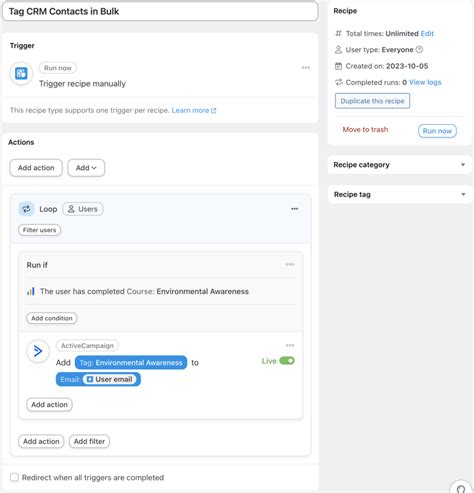Expand the Recipe category panel
The height and width of the screenshot is (493, 474).
[x=400, y=165]
